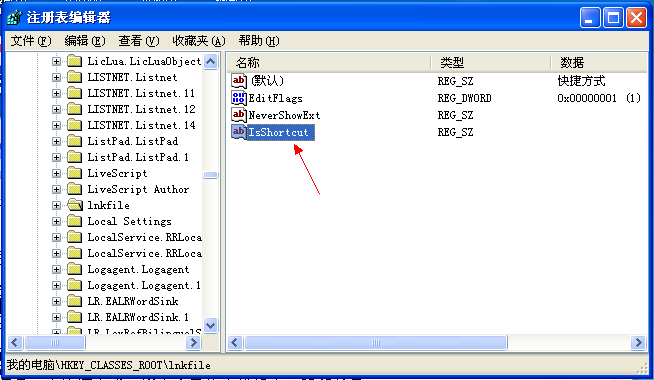The width and height of the screenshot is (654, 380).
Task: Click the 类型 column header
Action: (x=490, y=63)
